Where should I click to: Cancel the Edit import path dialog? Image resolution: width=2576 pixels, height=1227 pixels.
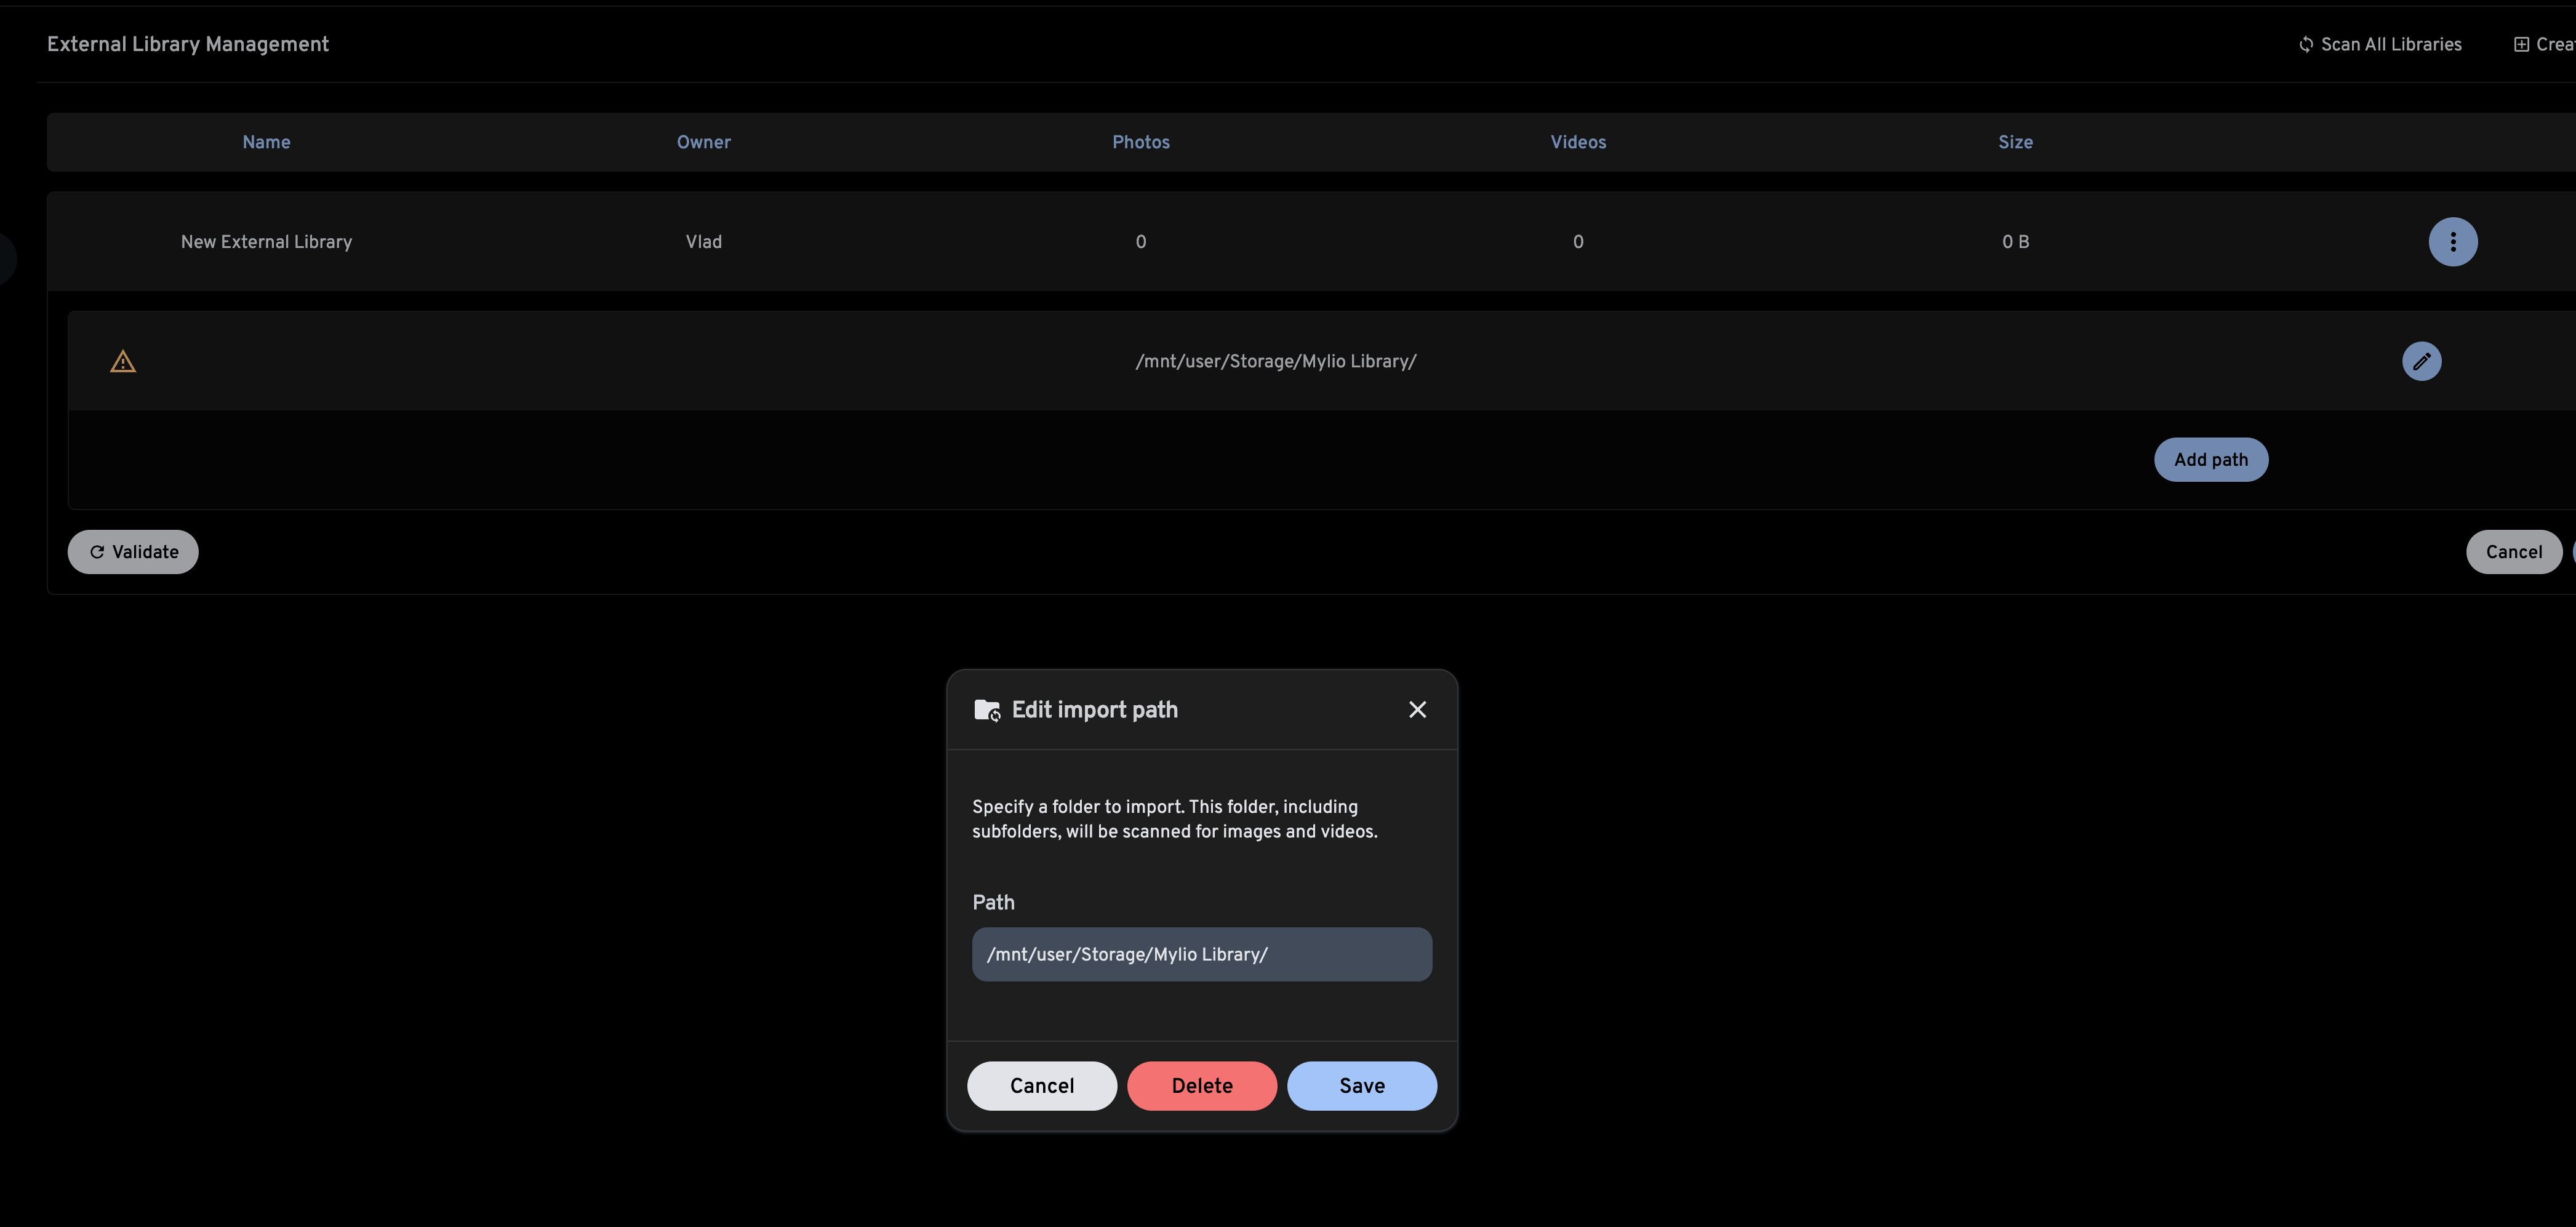click(x=1041, y=1085)
